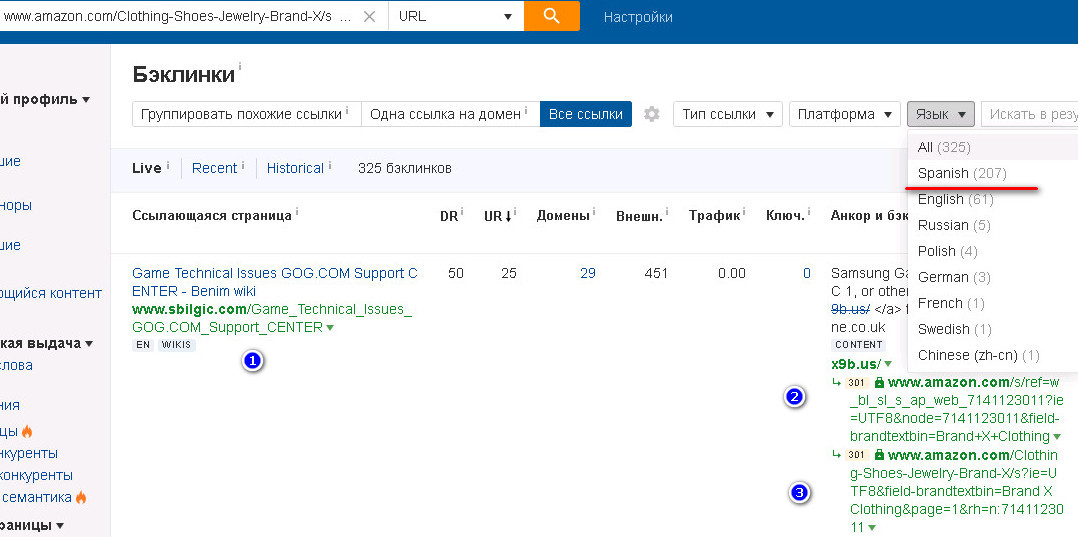This screenshot has width=1078, height=537.
Task: Choose Группировать похожие ссылки mode
Action: click(246, 114)
